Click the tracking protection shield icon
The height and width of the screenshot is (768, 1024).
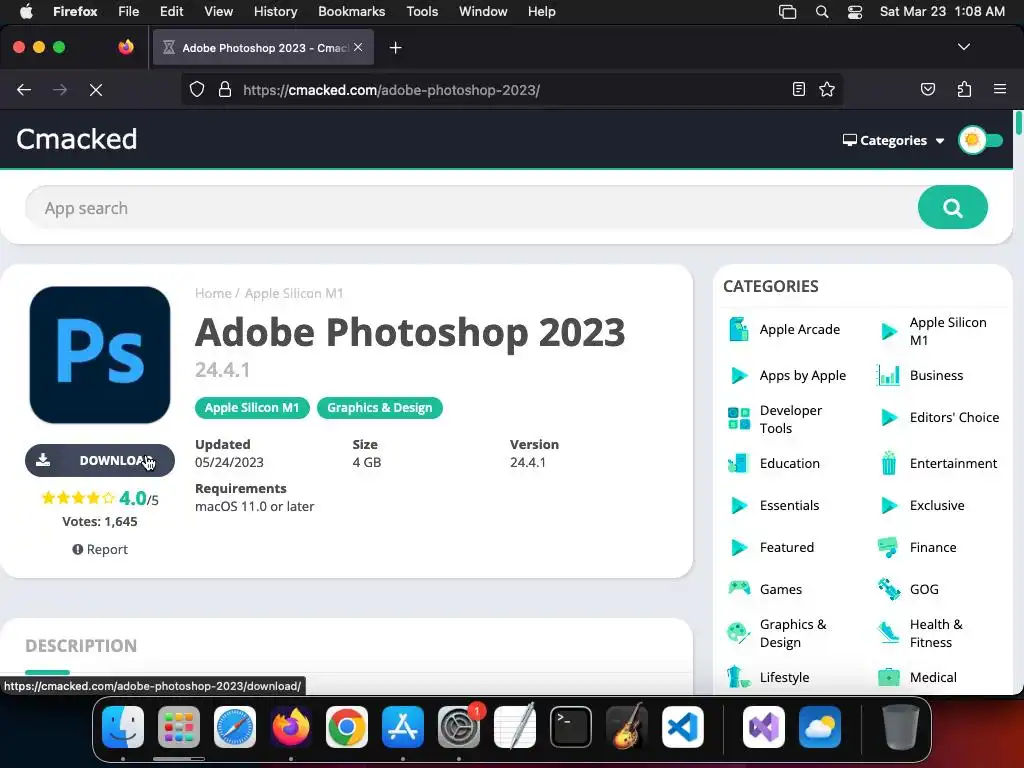[x=197, y=89]
